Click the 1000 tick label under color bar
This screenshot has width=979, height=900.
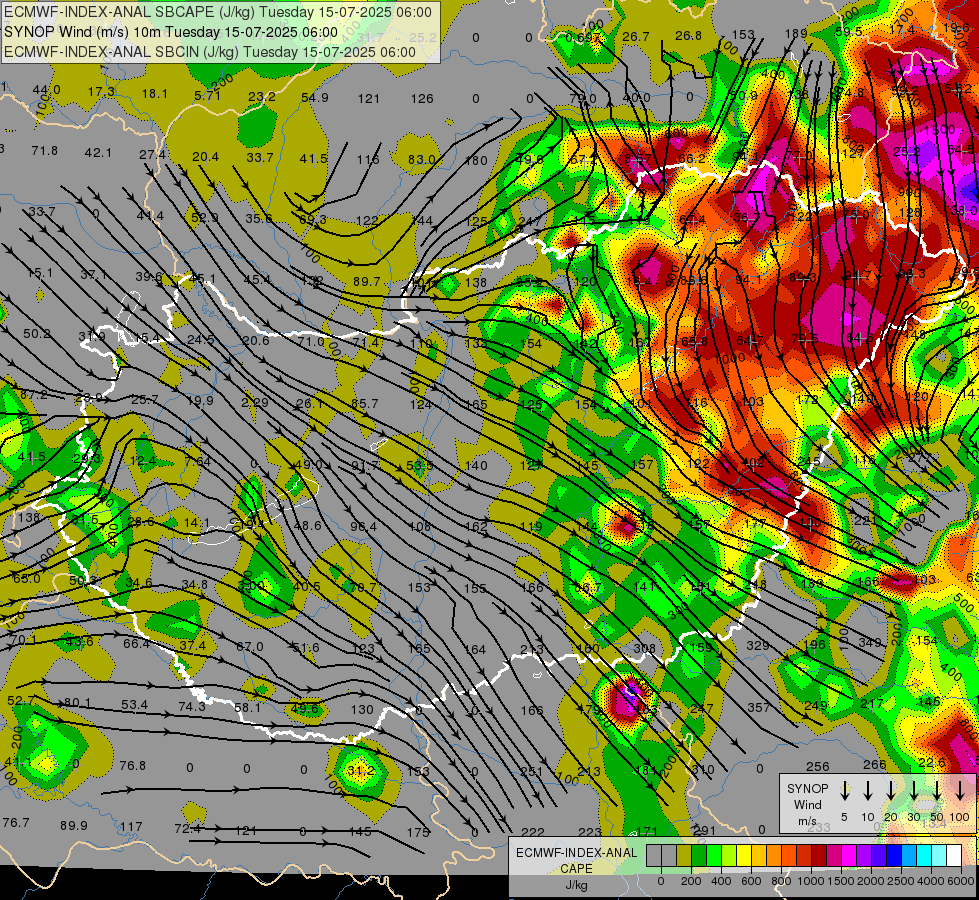[811, 881]
